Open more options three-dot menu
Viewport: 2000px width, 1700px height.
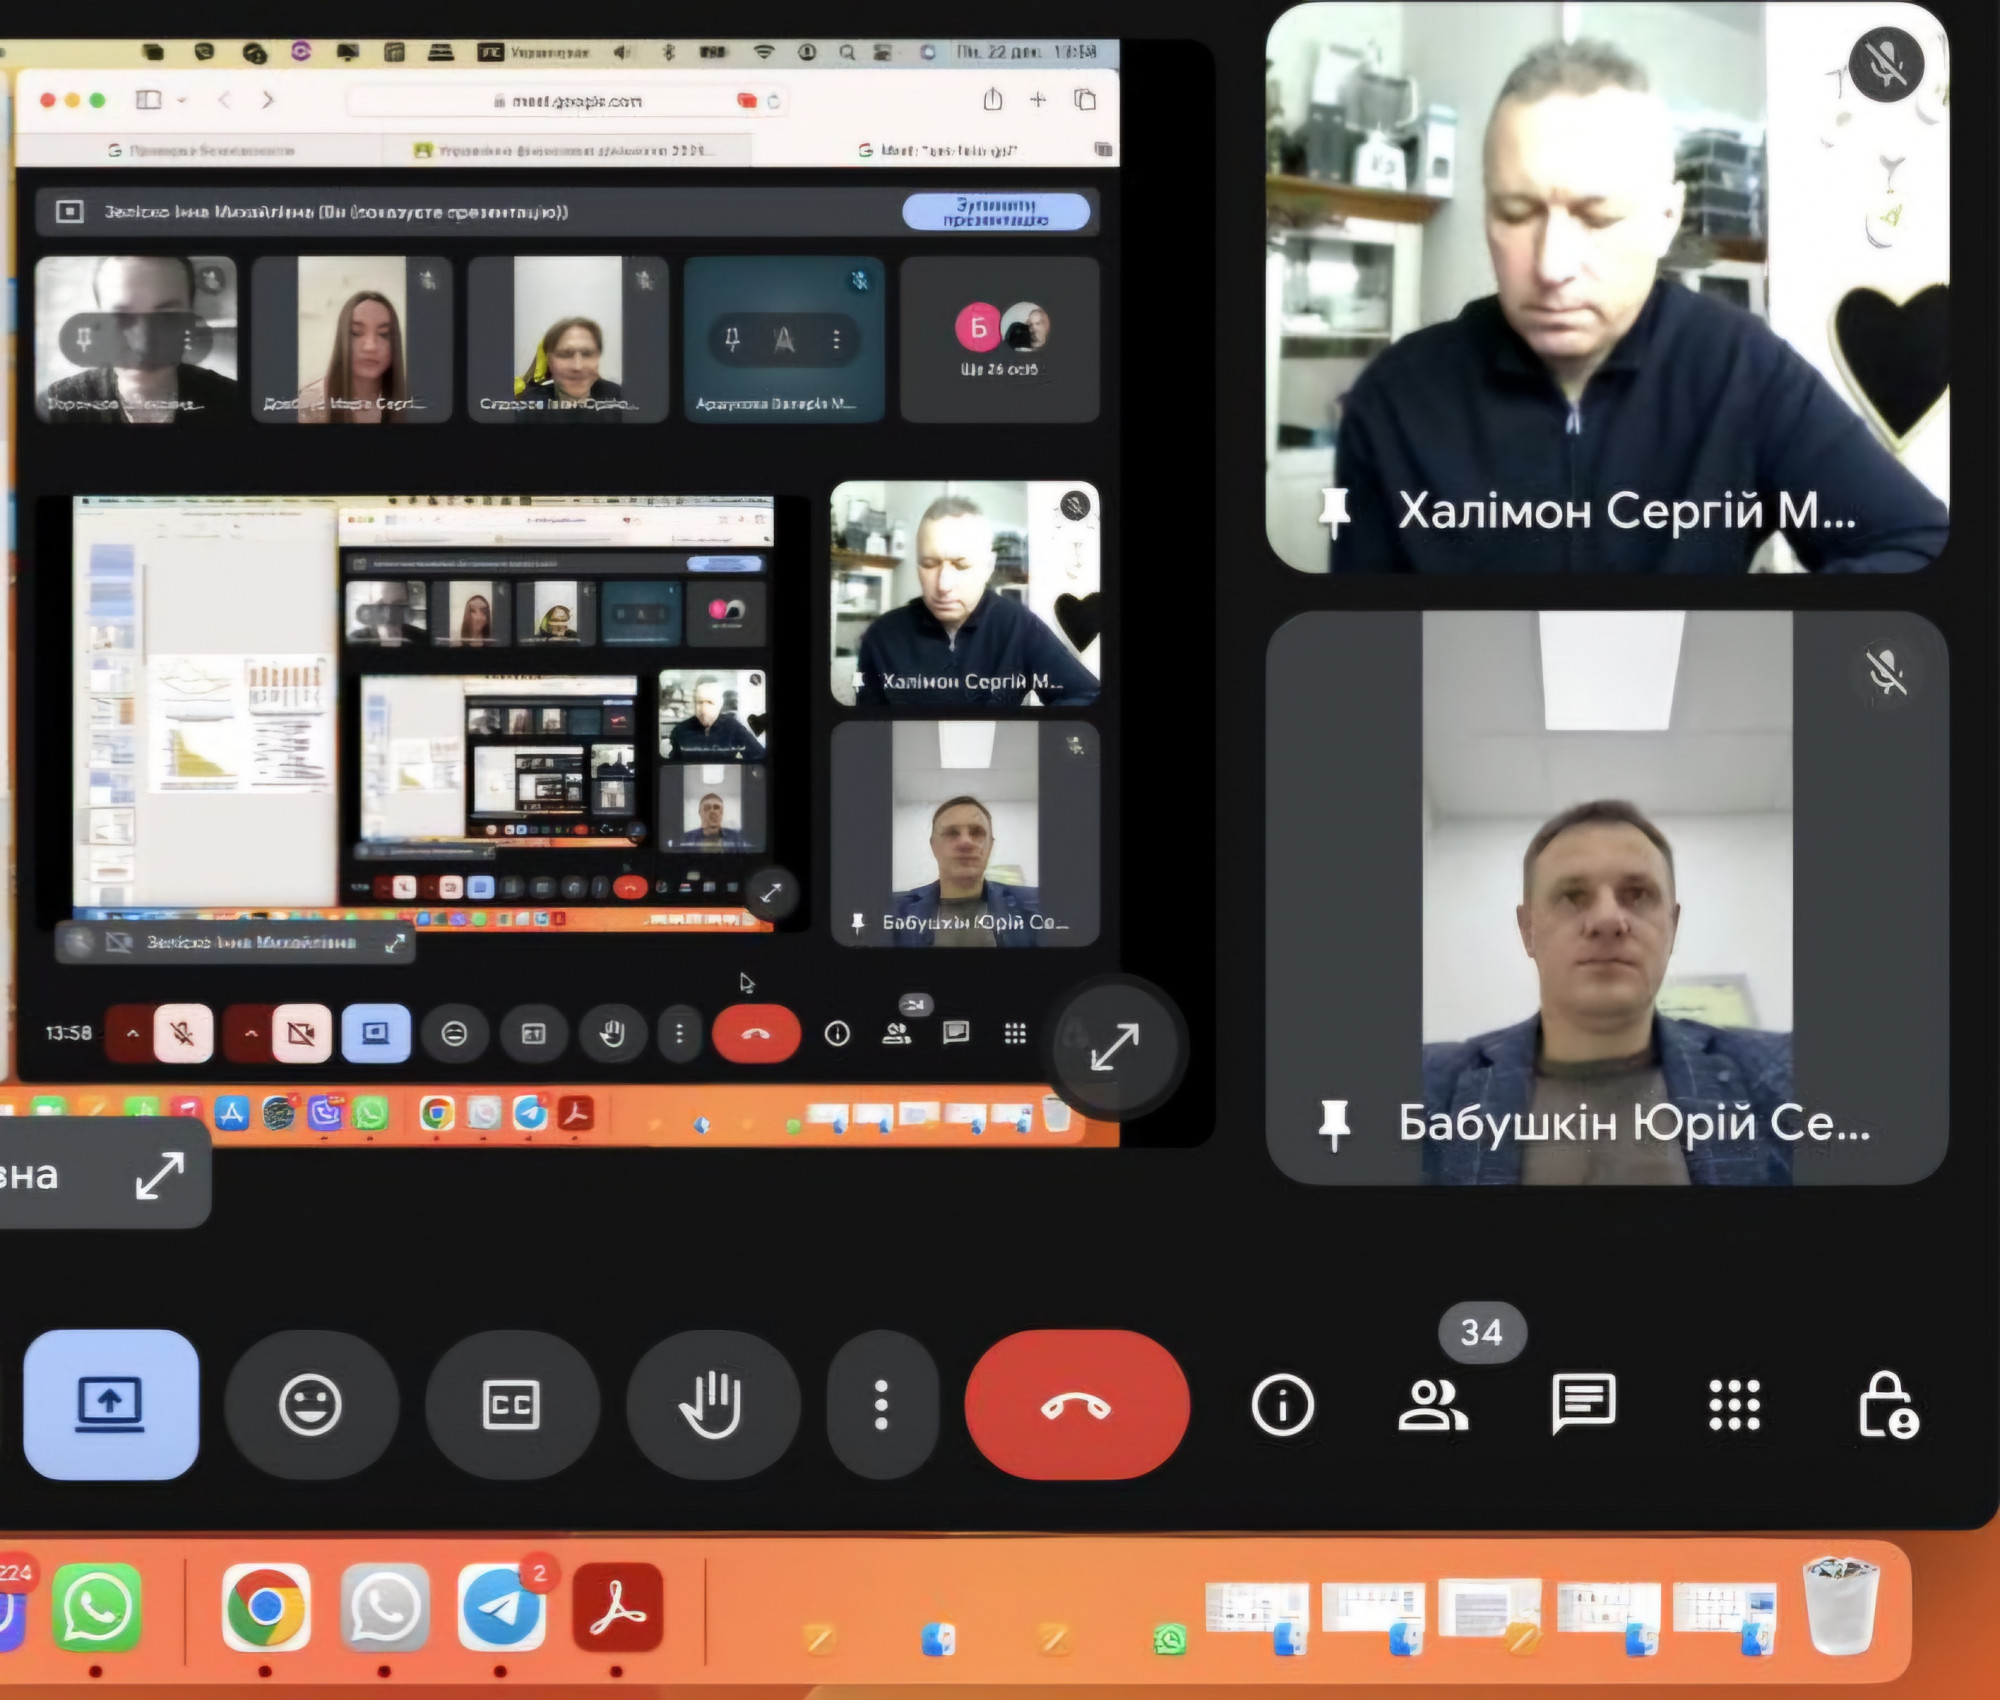pos(881,1405)
